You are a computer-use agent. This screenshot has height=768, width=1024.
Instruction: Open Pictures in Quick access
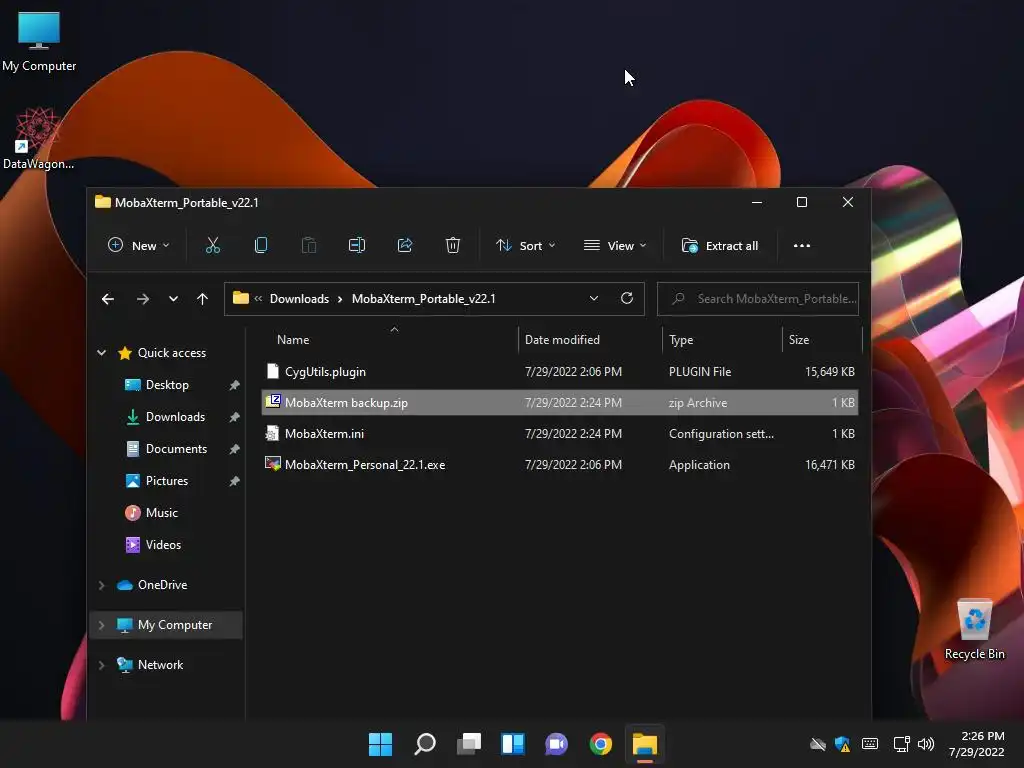click(x=167, y=481)
